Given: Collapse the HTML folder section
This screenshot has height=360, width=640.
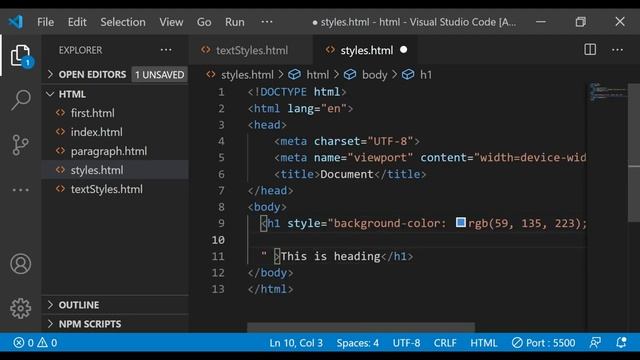Looking at the screenshot, I should tap(115, 94).
